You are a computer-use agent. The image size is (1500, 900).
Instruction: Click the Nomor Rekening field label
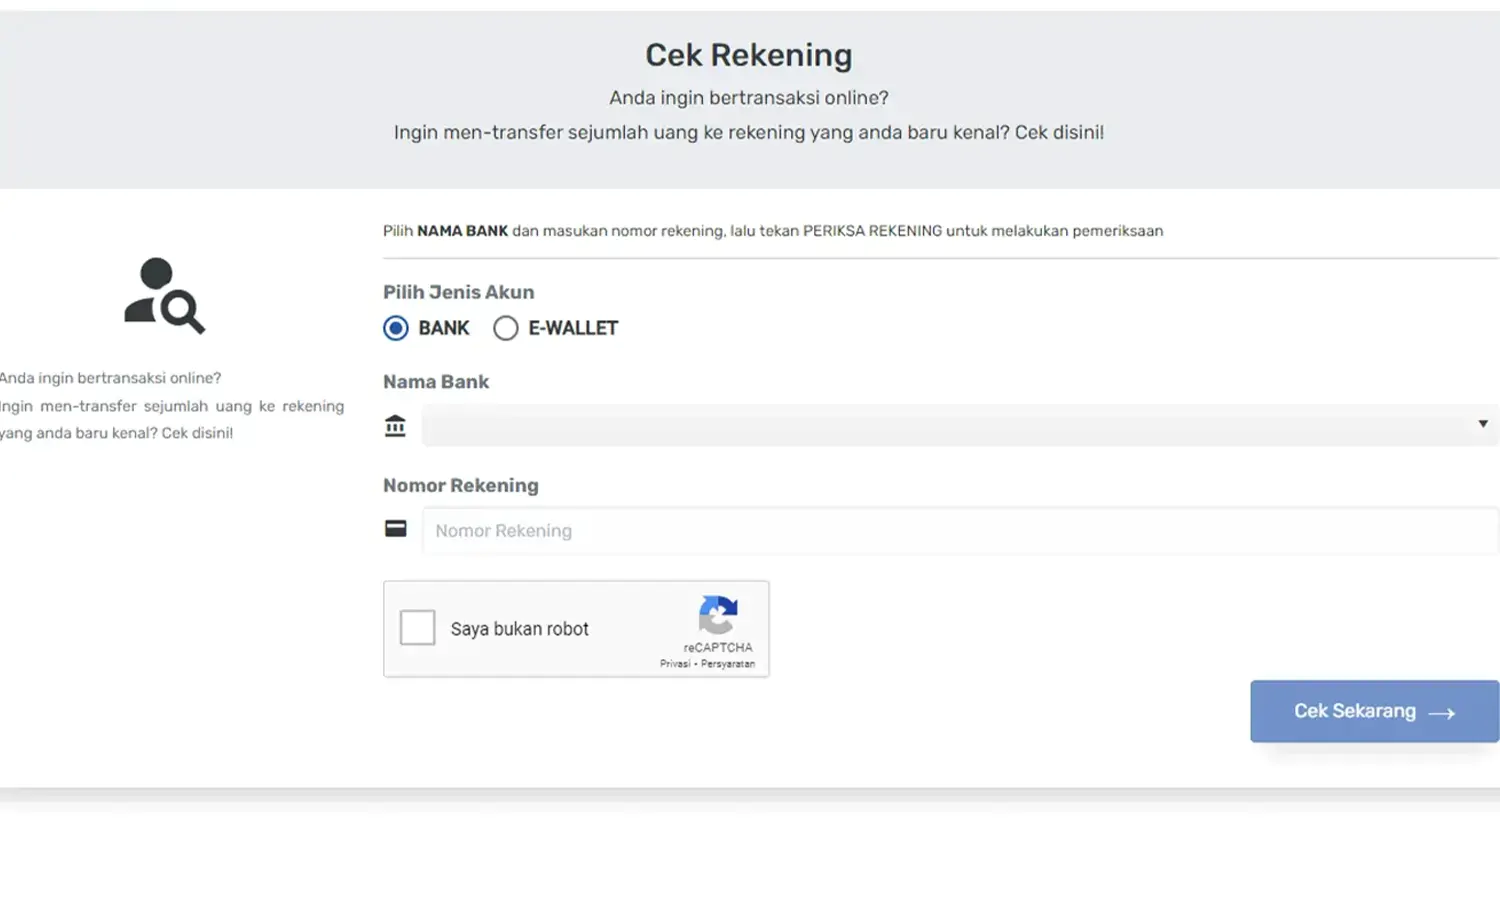point(460,485)
